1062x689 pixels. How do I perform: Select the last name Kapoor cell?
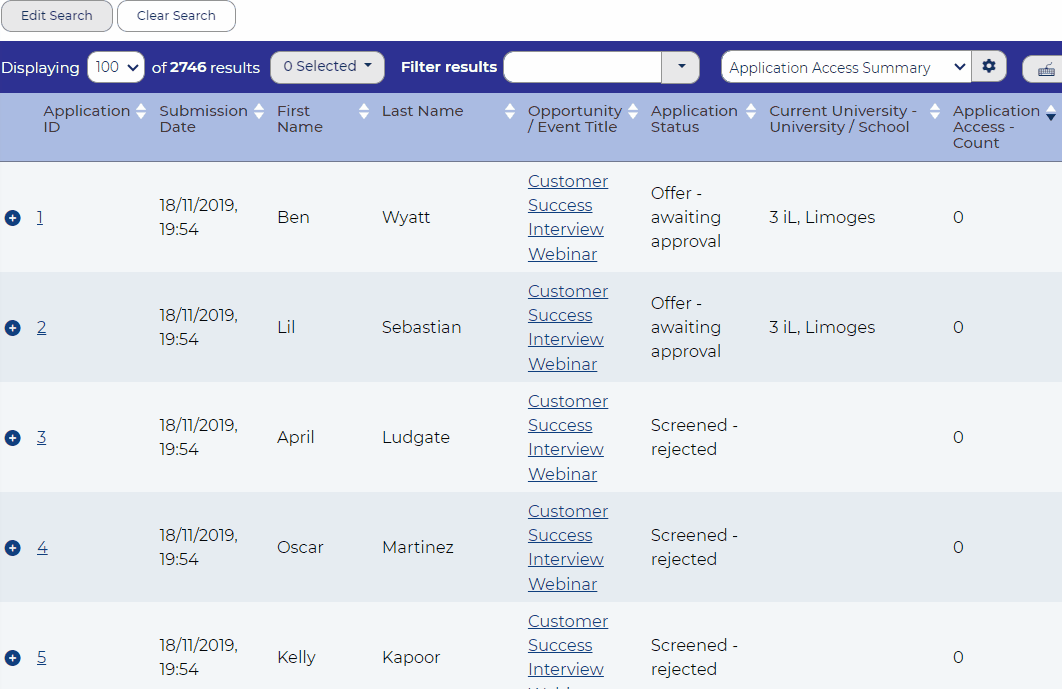411,657
